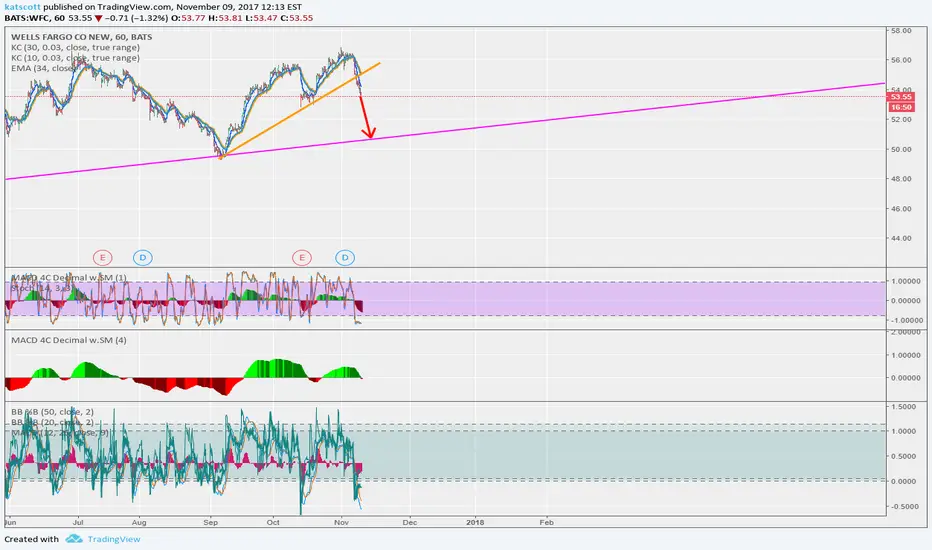
Task: Click the 52.00 price axis label
Action: click(x=901, y=120)
